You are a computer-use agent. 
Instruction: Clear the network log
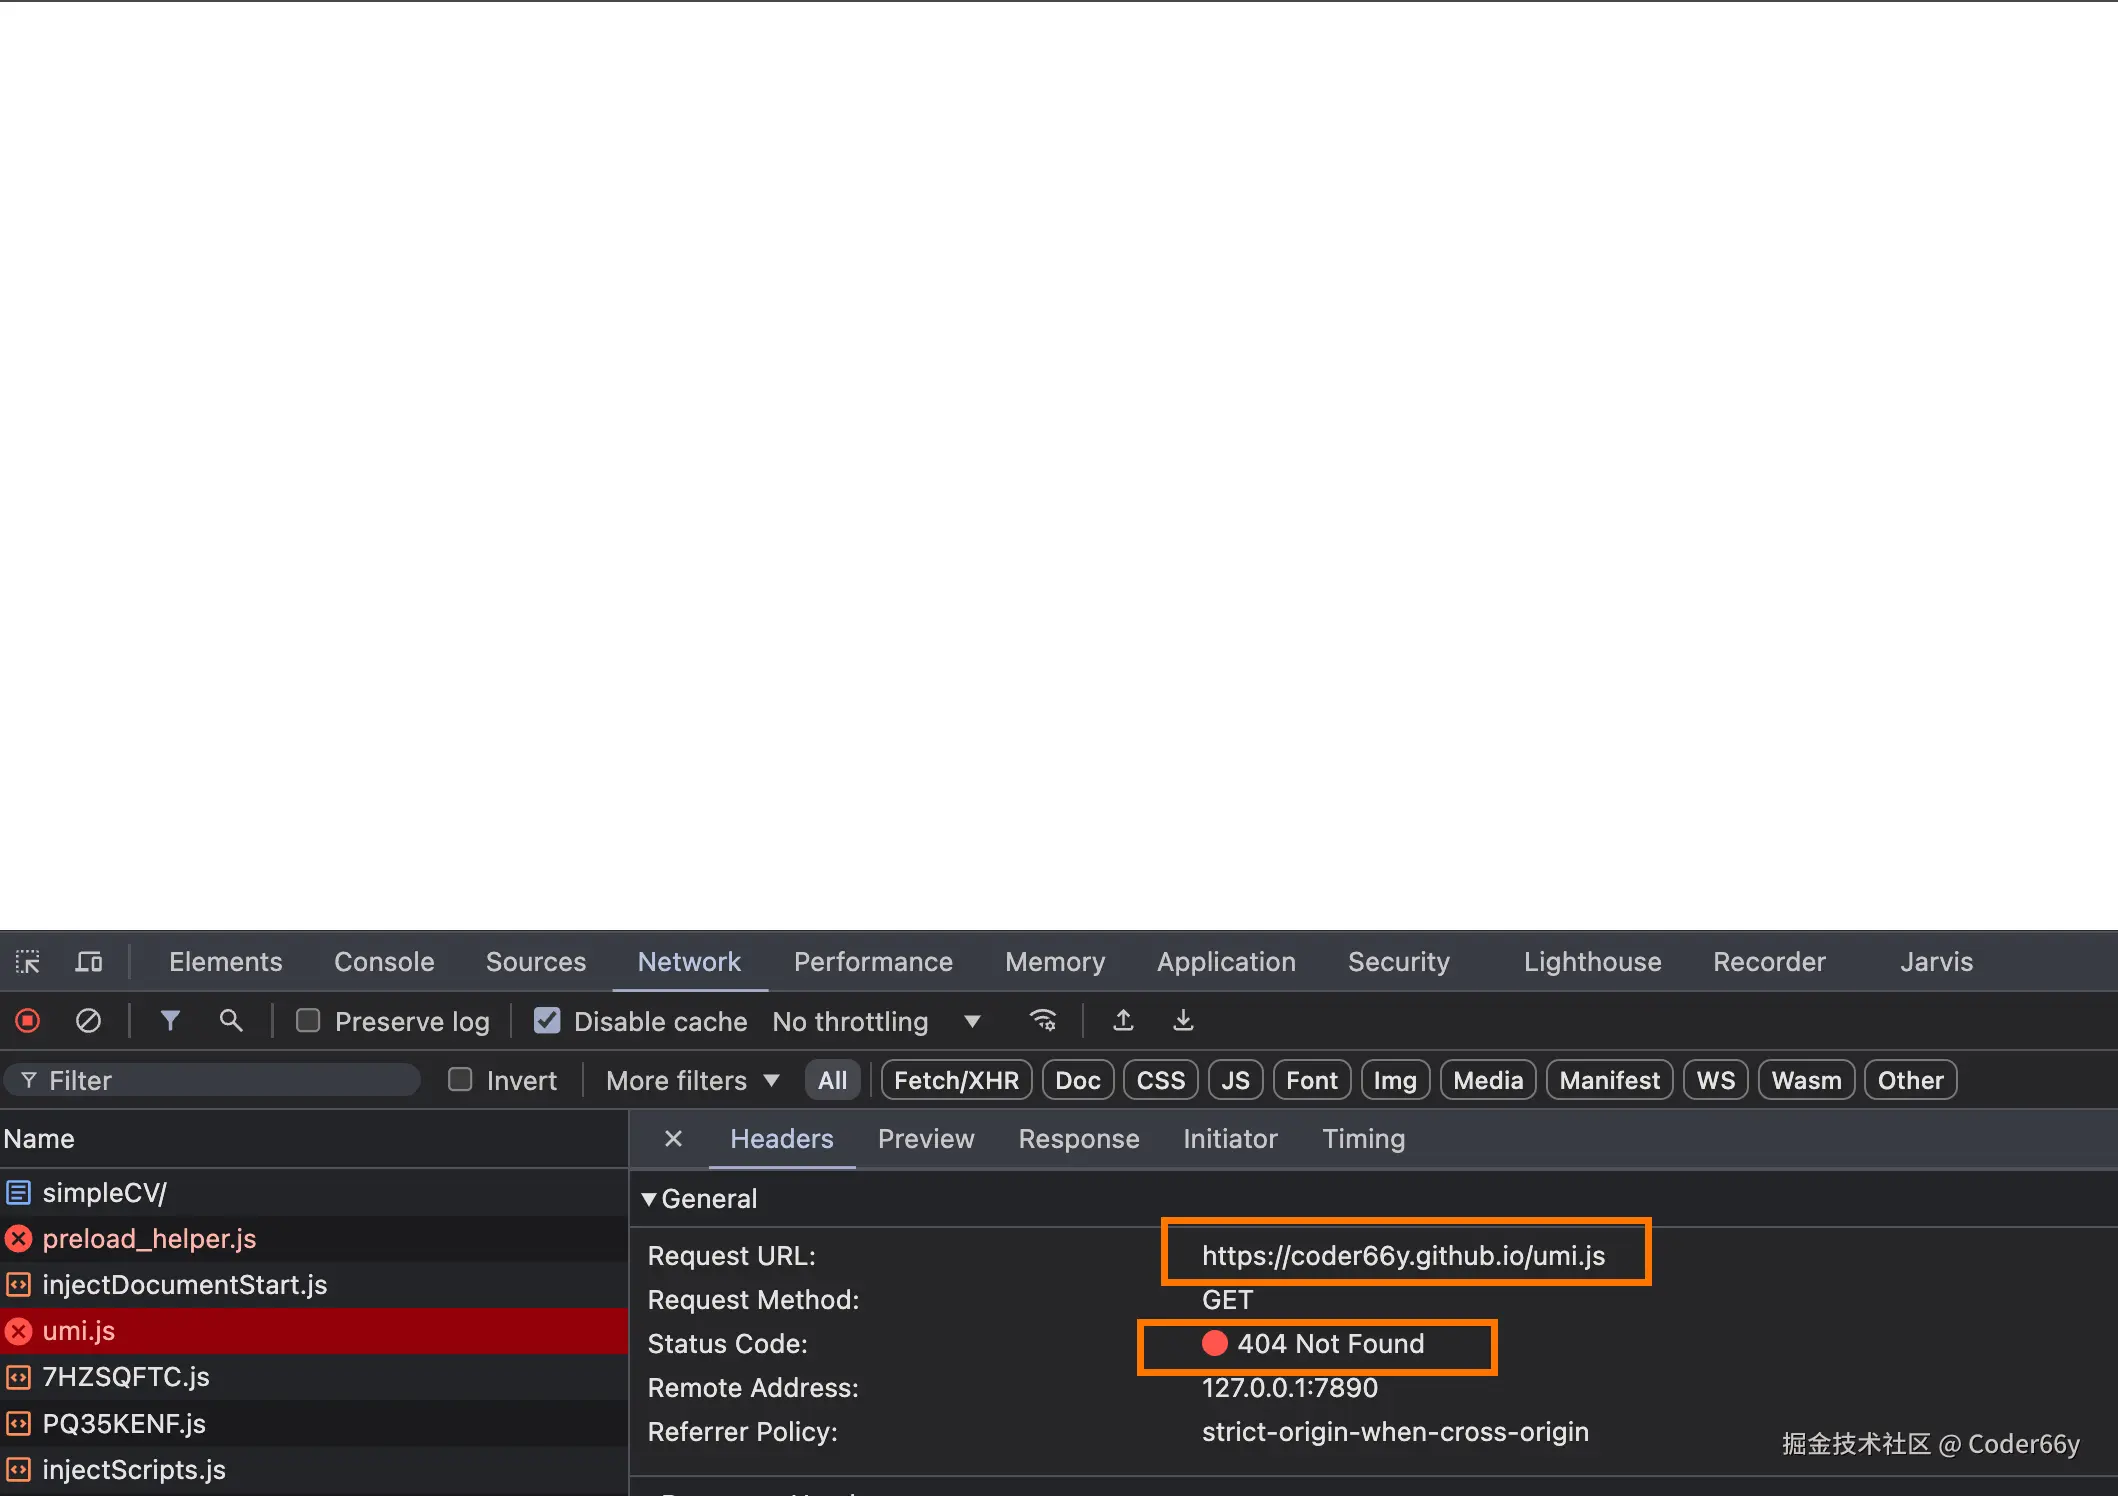[x=88, y=1021]
